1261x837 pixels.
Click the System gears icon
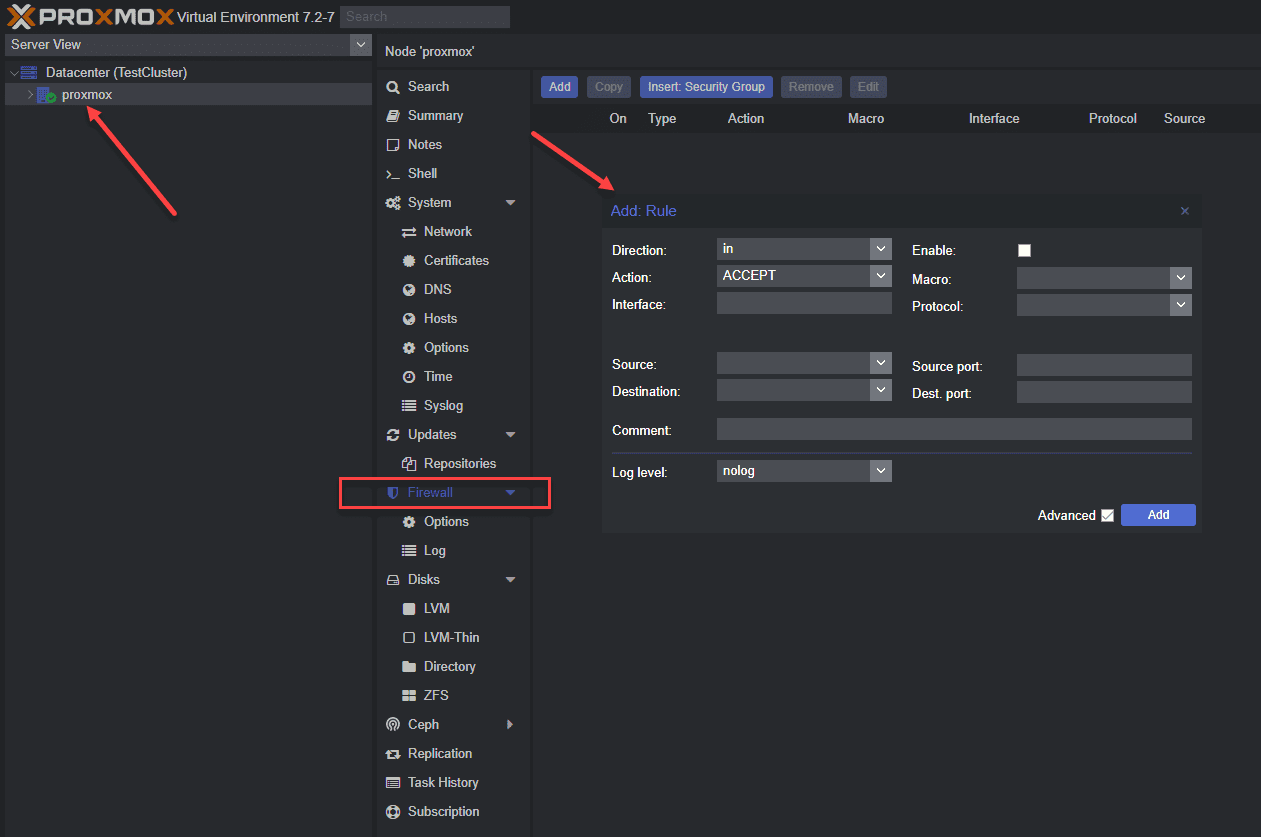click(x=393, y=203)
